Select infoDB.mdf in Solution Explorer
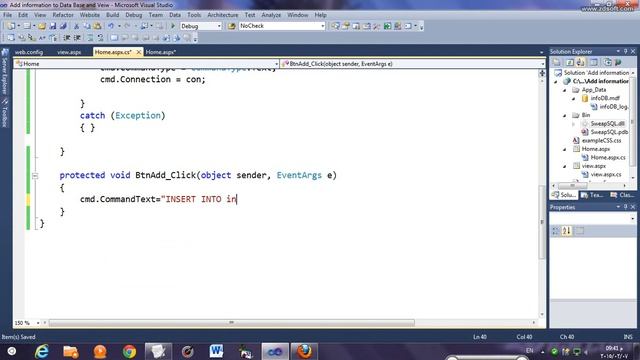640x360 pixels. [605, 98]
